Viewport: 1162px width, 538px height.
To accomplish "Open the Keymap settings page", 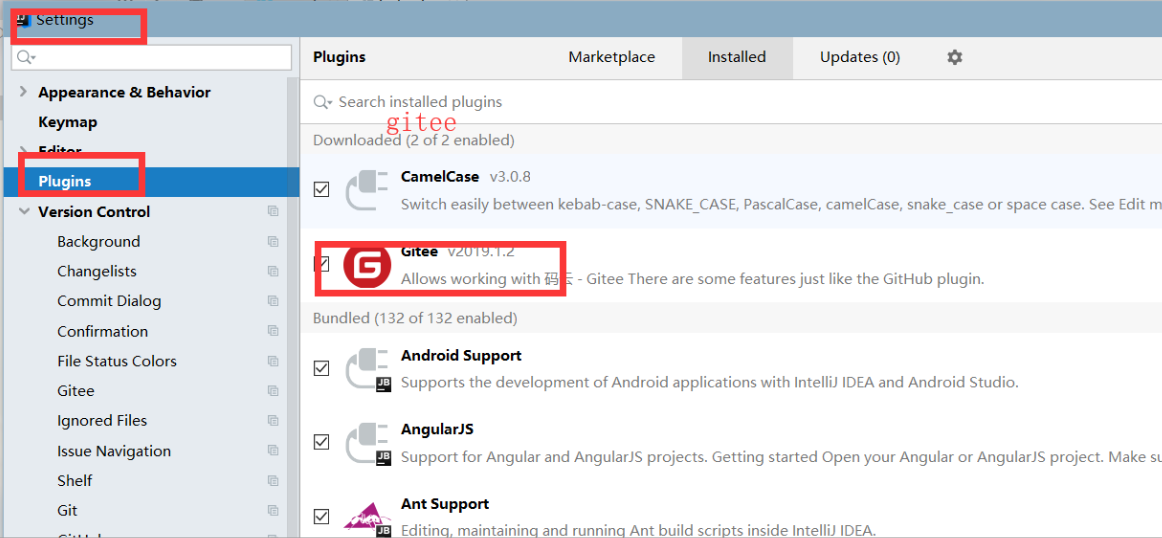I will coord(68,122).
